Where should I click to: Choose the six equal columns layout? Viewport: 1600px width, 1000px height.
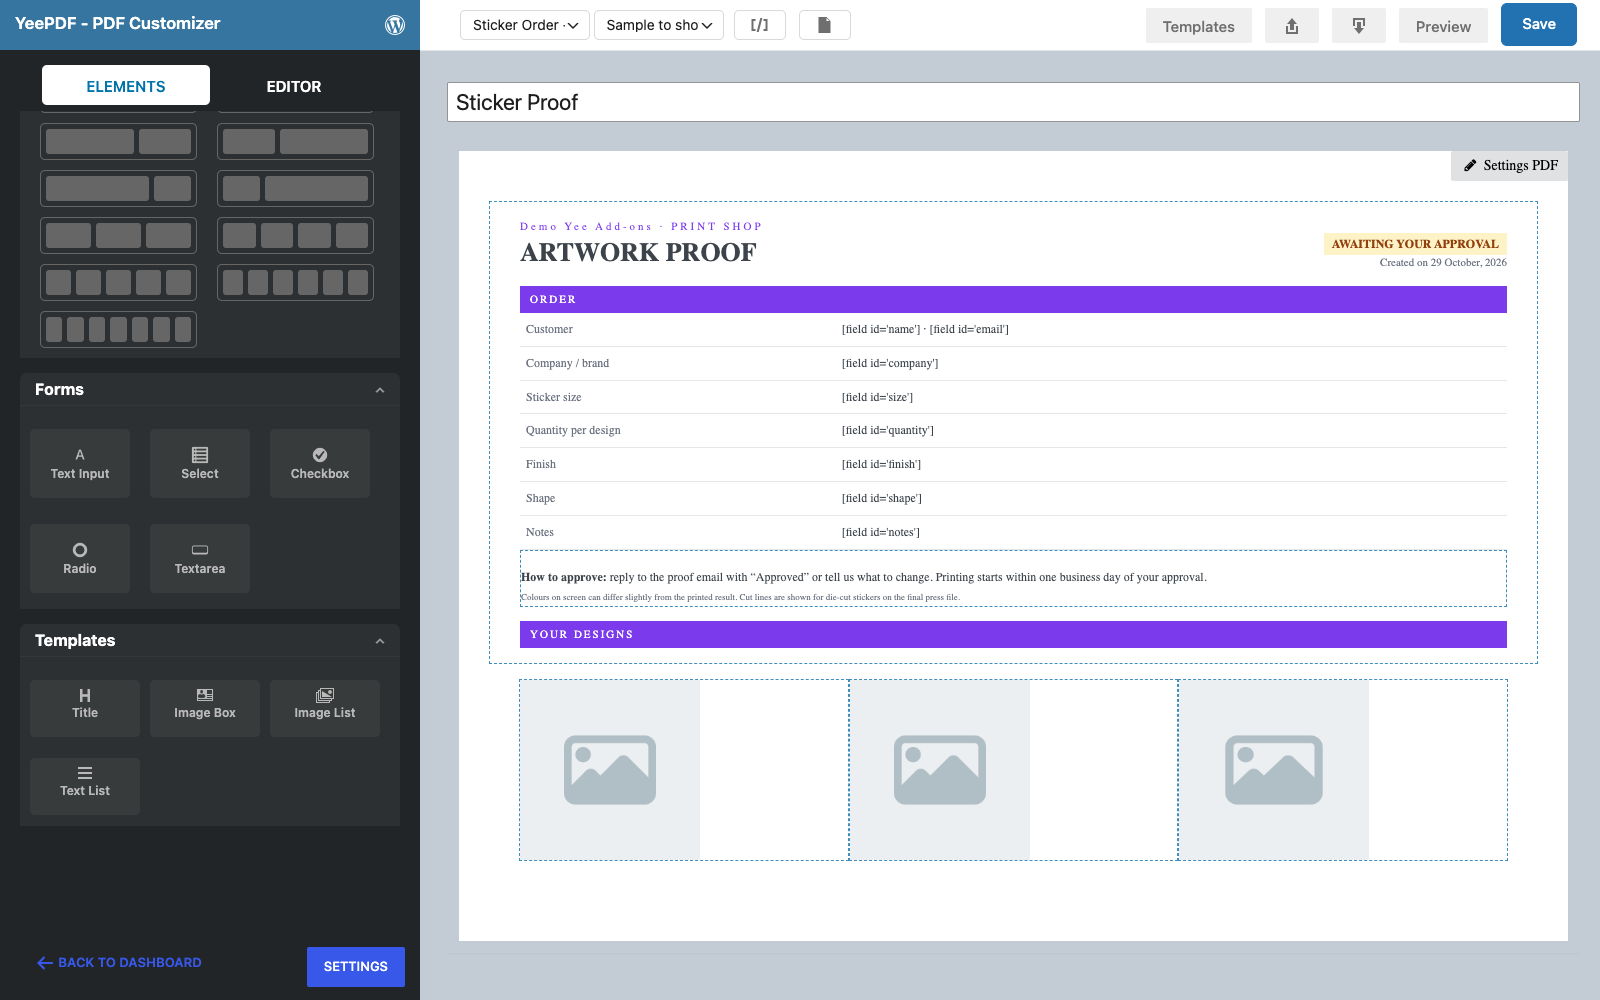click(x=295, y=283)
